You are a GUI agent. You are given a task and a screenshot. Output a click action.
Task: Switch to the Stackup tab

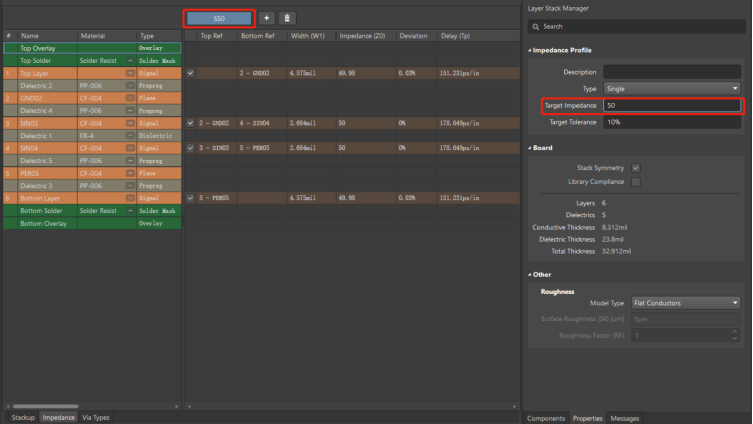point(21,417)
